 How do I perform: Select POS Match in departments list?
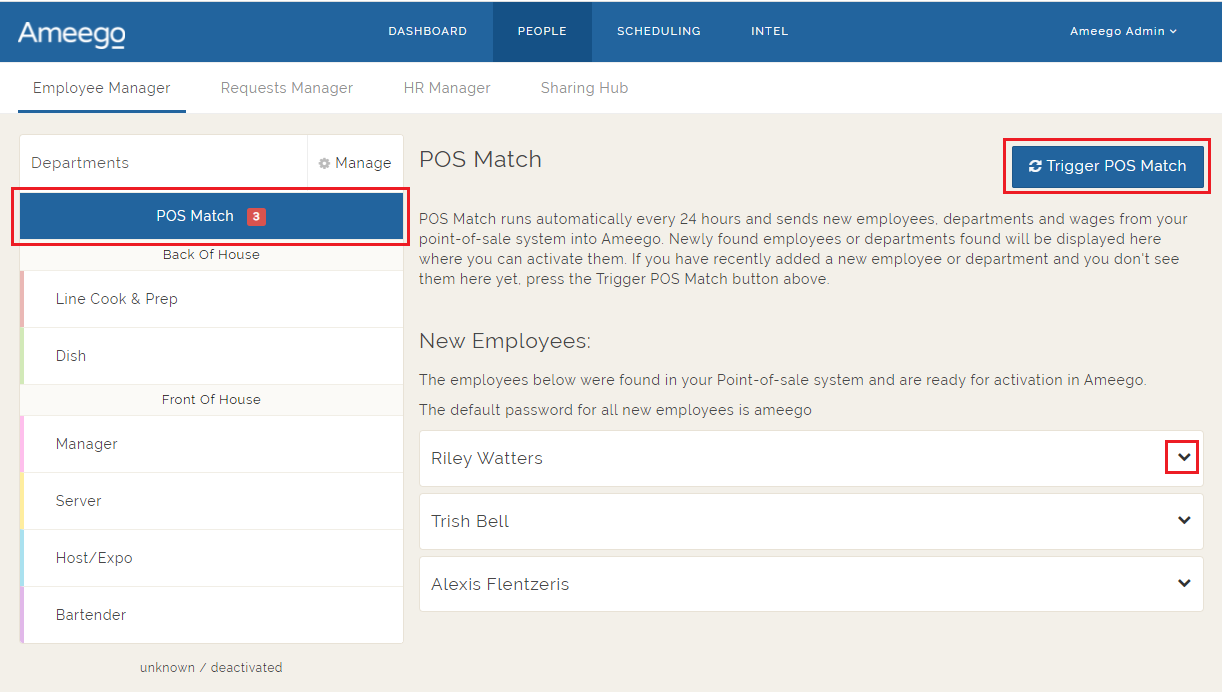[211, 216]
